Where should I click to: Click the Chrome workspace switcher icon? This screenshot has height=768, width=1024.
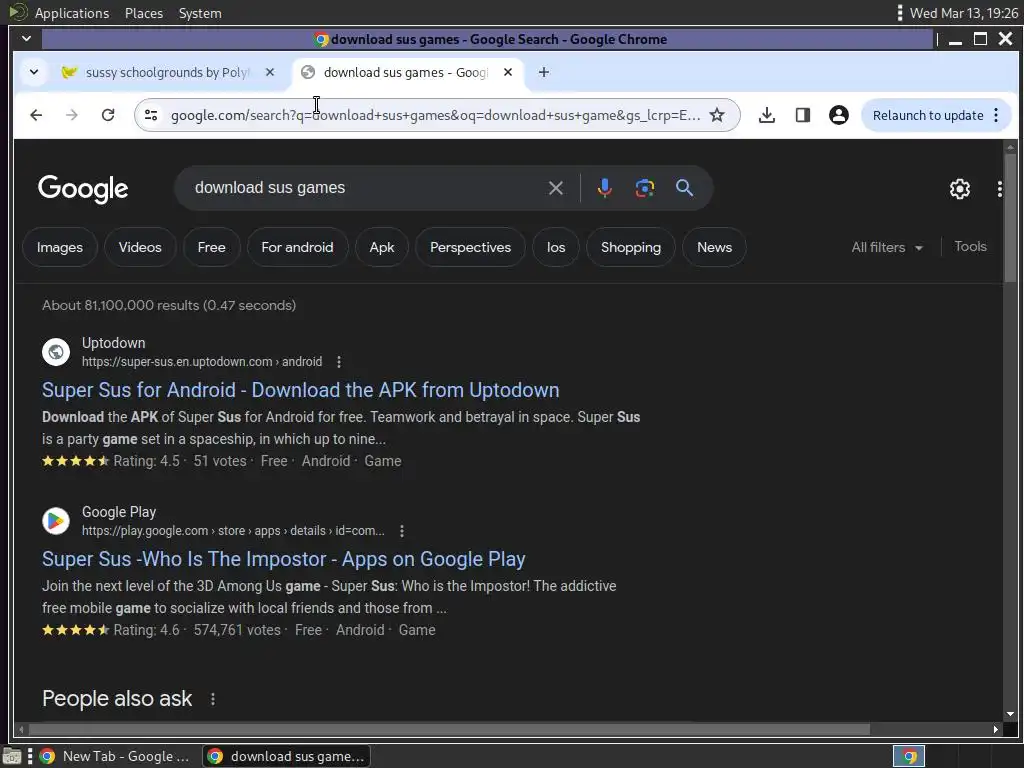click(x=908, y=757)
